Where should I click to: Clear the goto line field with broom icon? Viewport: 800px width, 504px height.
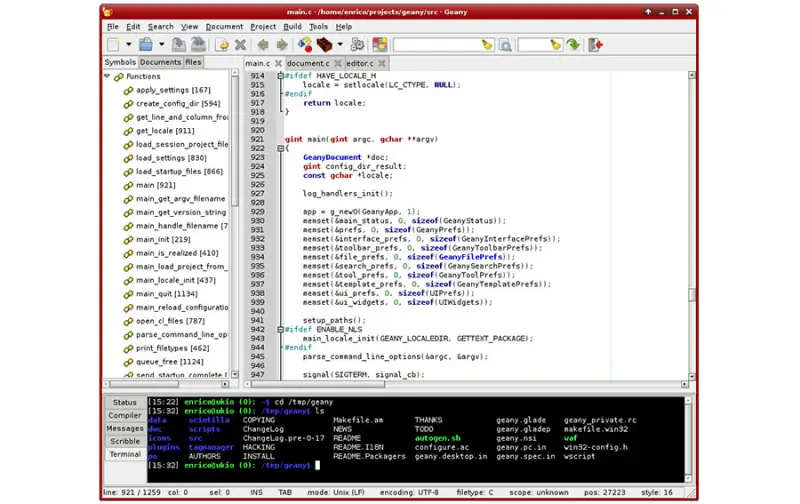click(556, 45)
